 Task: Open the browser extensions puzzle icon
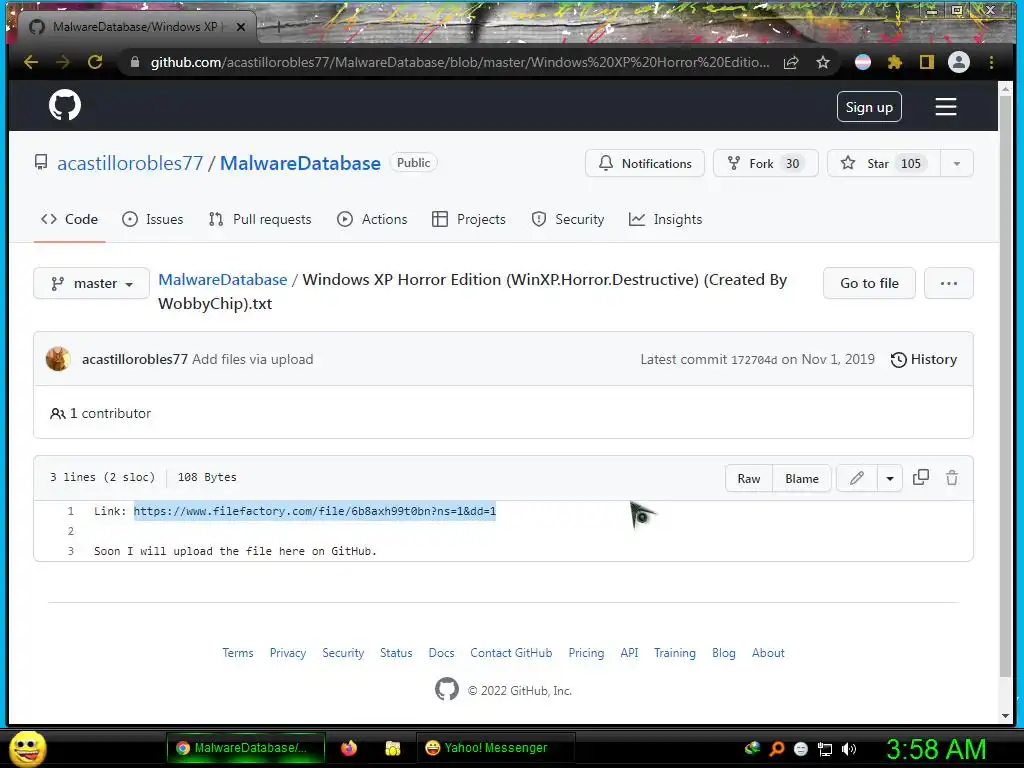895,63
